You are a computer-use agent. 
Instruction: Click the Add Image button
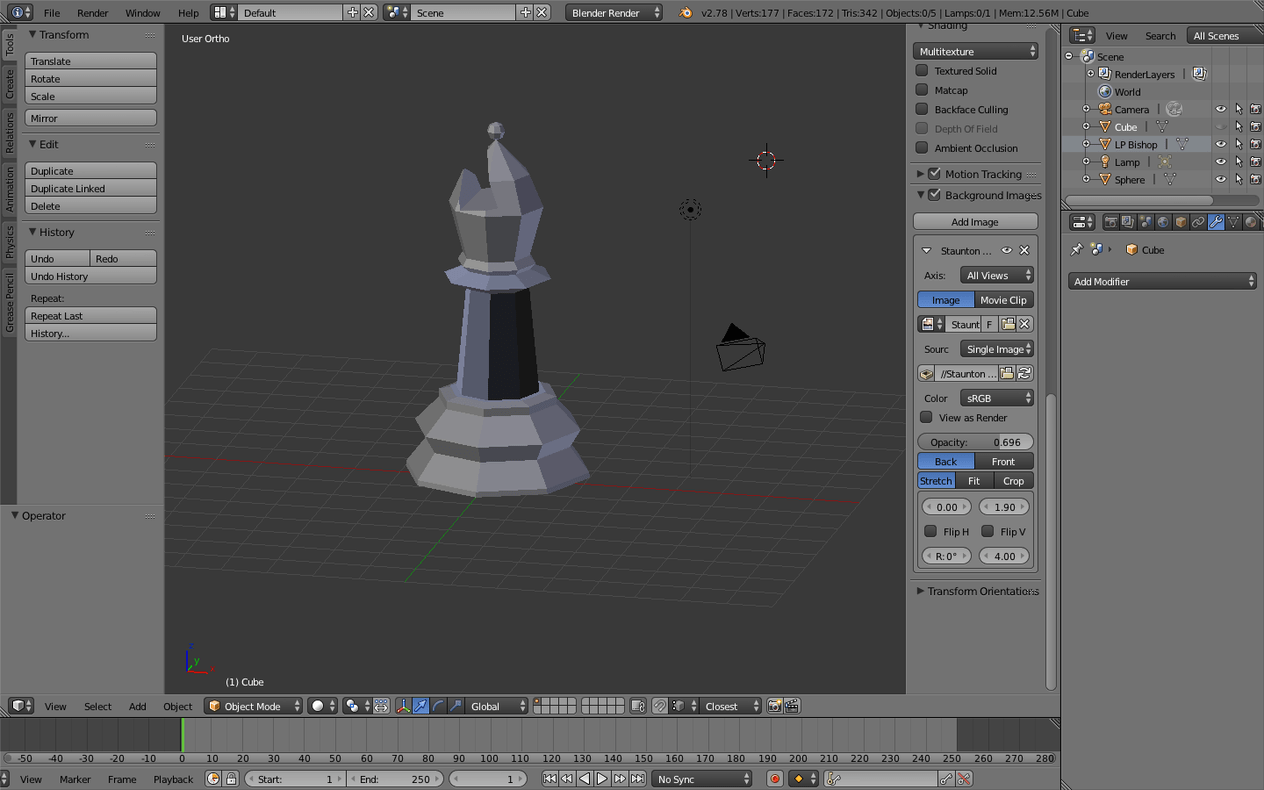coord(974,222)
